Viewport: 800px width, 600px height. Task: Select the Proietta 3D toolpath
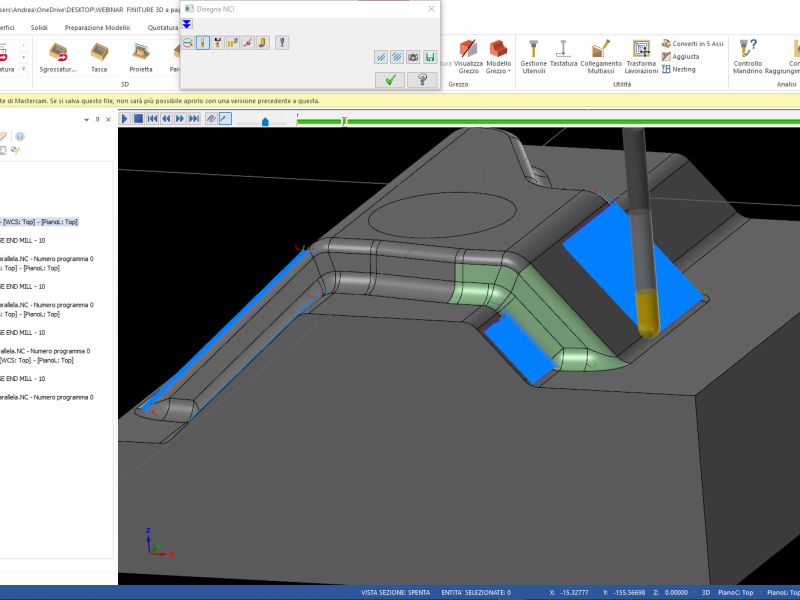click(x=141, y=58)
